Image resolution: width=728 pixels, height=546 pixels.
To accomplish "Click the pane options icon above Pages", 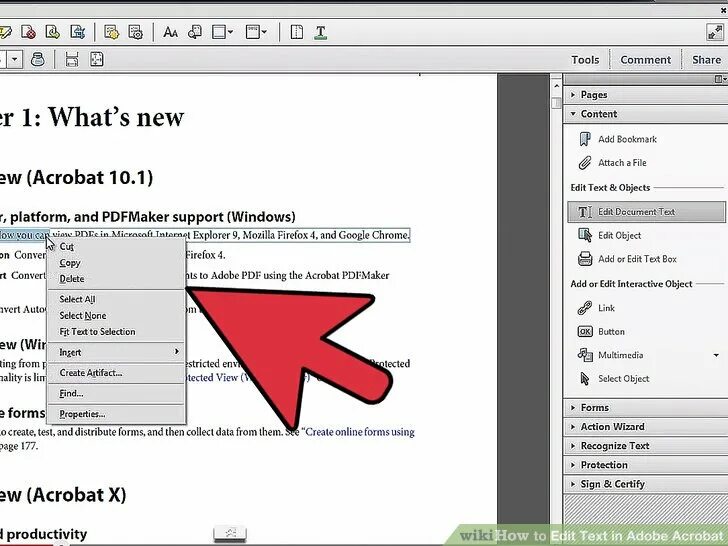I will [x=721, y=79].
